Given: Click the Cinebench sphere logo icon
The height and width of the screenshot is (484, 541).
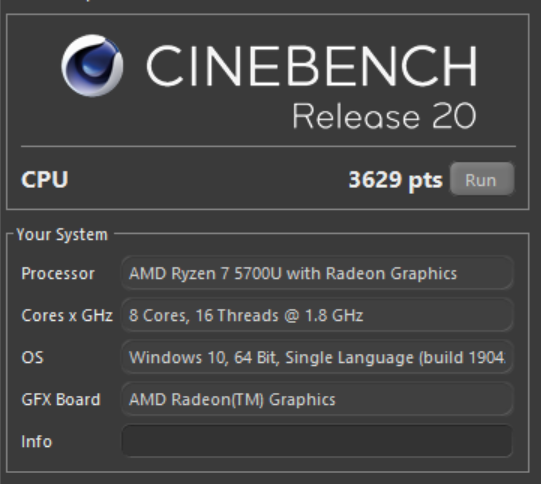Looking at the screenshot, I should (92, 66).
